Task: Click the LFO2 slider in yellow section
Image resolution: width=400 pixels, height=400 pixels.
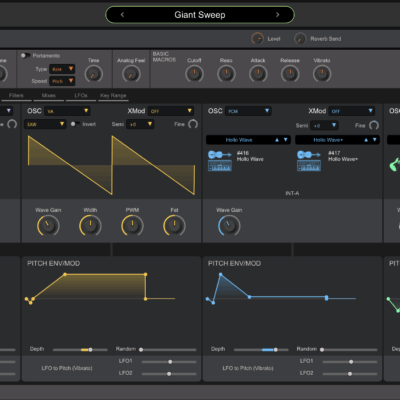Action: pyautogui.click(x=169, y=374)
